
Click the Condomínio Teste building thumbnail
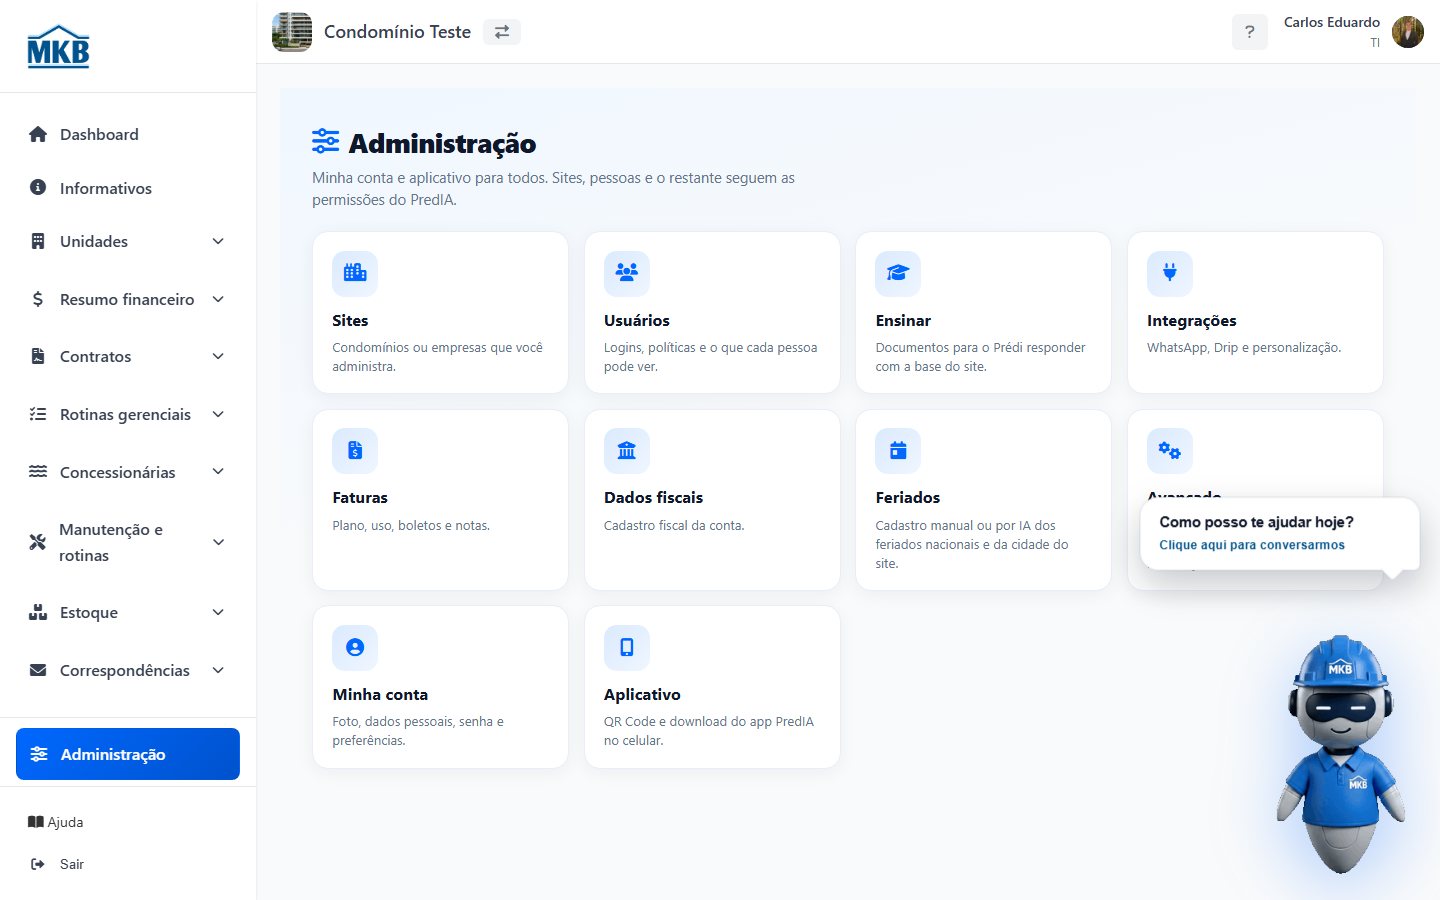click(292, 32)
